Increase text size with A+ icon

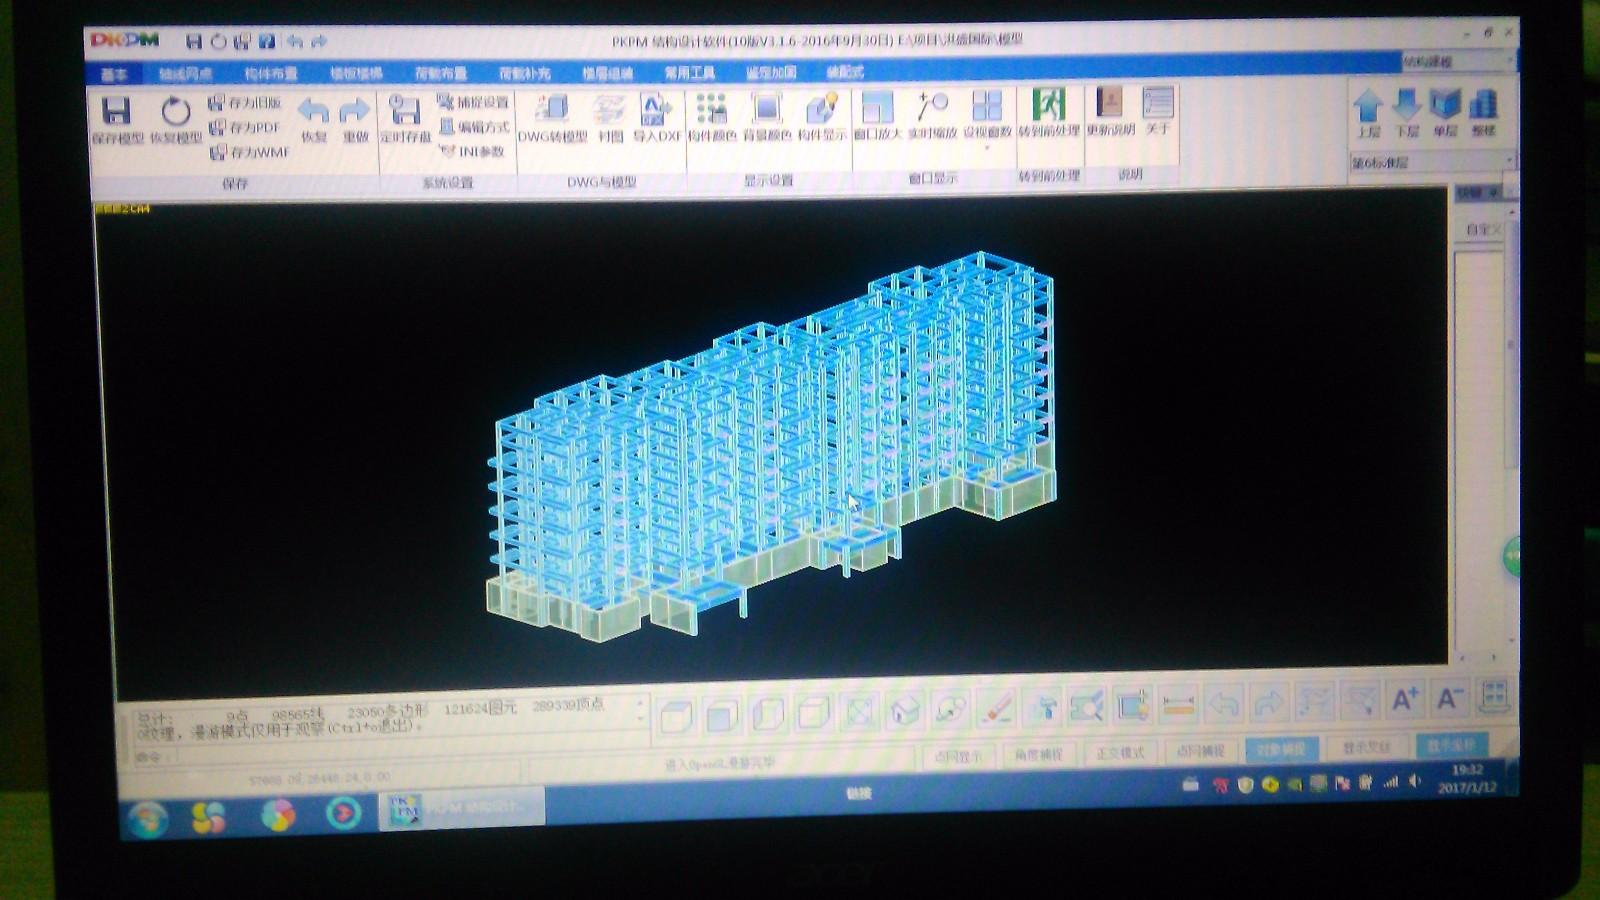pos(1405,701)
